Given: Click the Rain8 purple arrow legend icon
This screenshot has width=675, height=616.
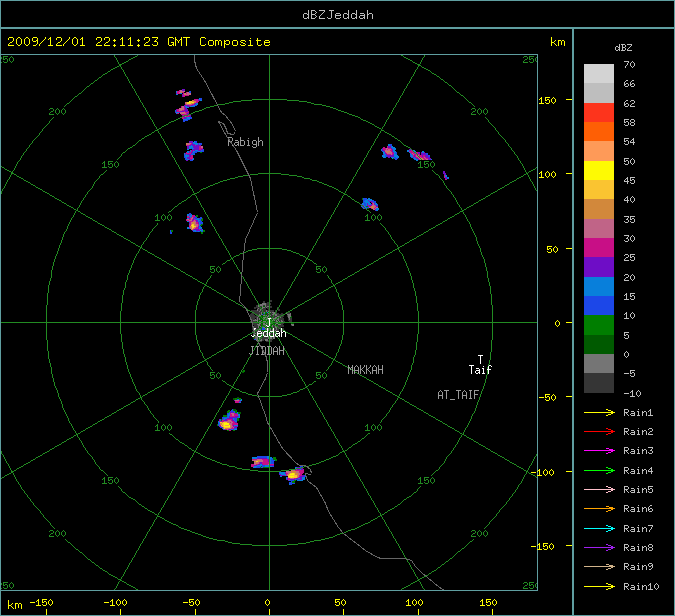Looking at the screenshot, I should point(599,548).
